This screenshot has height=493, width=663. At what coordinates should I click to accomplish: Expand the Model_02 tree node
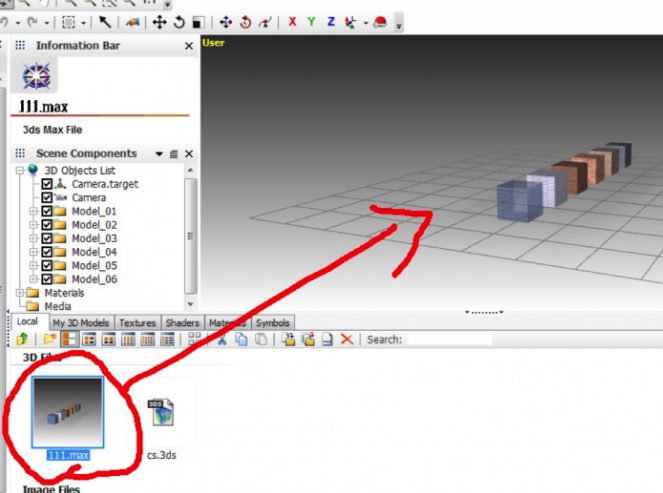(33, 225)
